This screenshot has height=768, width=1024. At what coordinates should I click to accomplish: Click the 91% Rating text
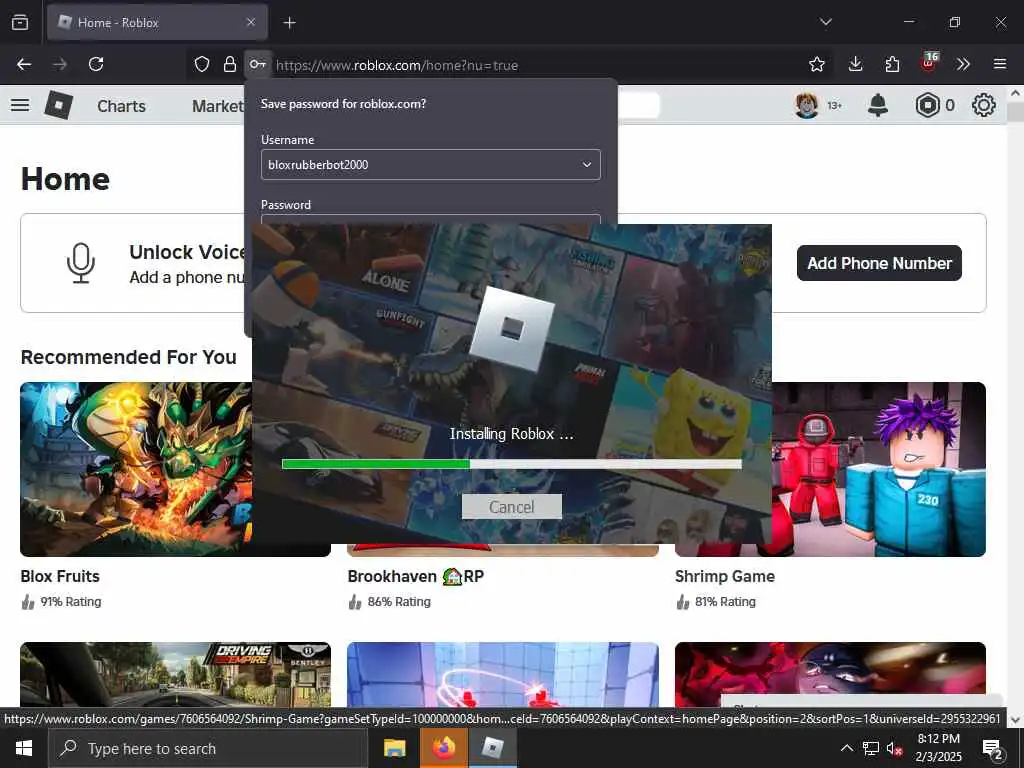coord(71,601)
